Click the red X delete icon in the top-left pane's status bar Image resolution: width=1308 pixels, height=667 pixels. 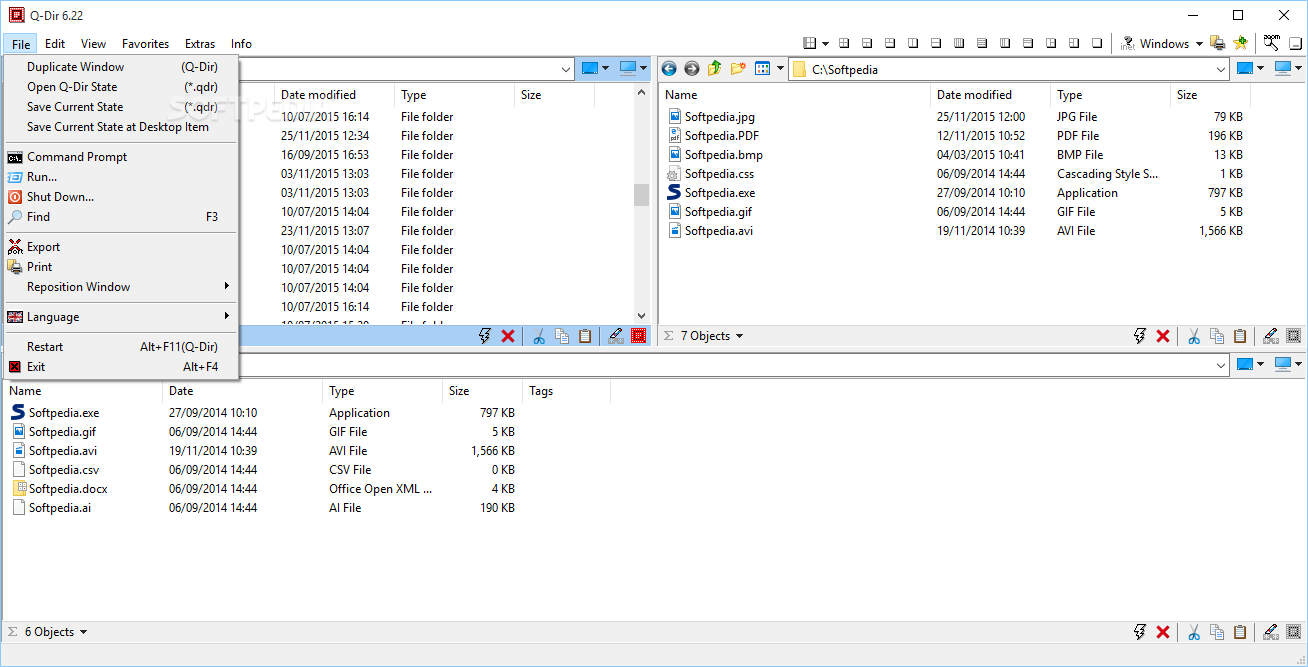508,336
